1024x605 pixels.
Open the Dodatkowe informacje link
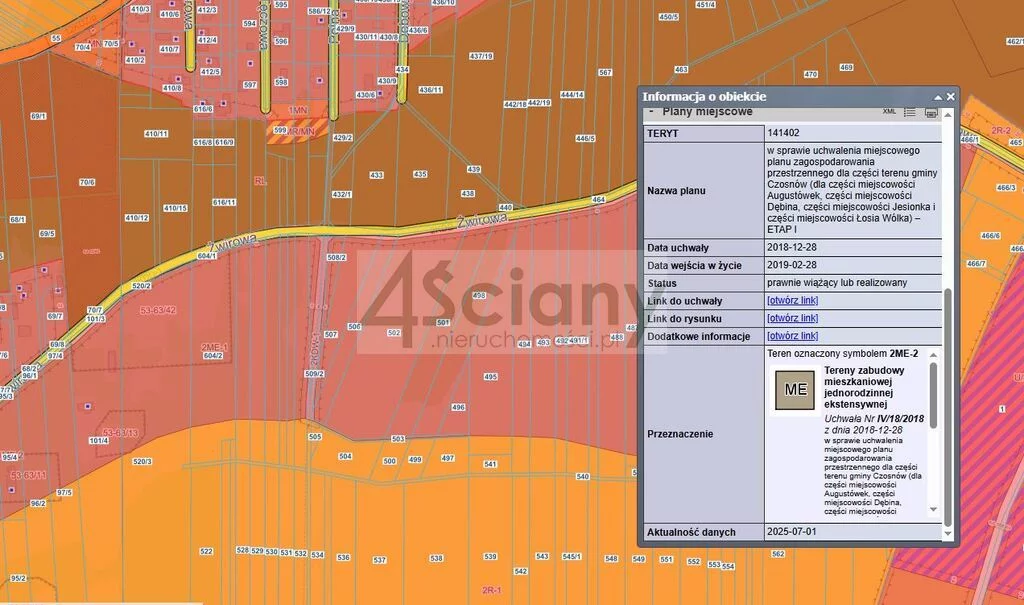tap(792, 337)
